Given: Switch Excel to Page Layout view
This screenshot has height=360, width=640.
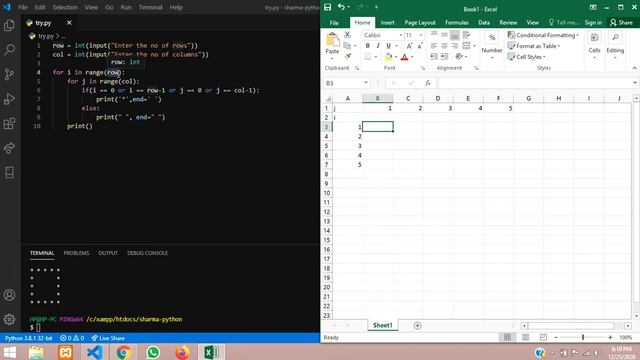Looking at the screenshot, I should coord(525,337).
